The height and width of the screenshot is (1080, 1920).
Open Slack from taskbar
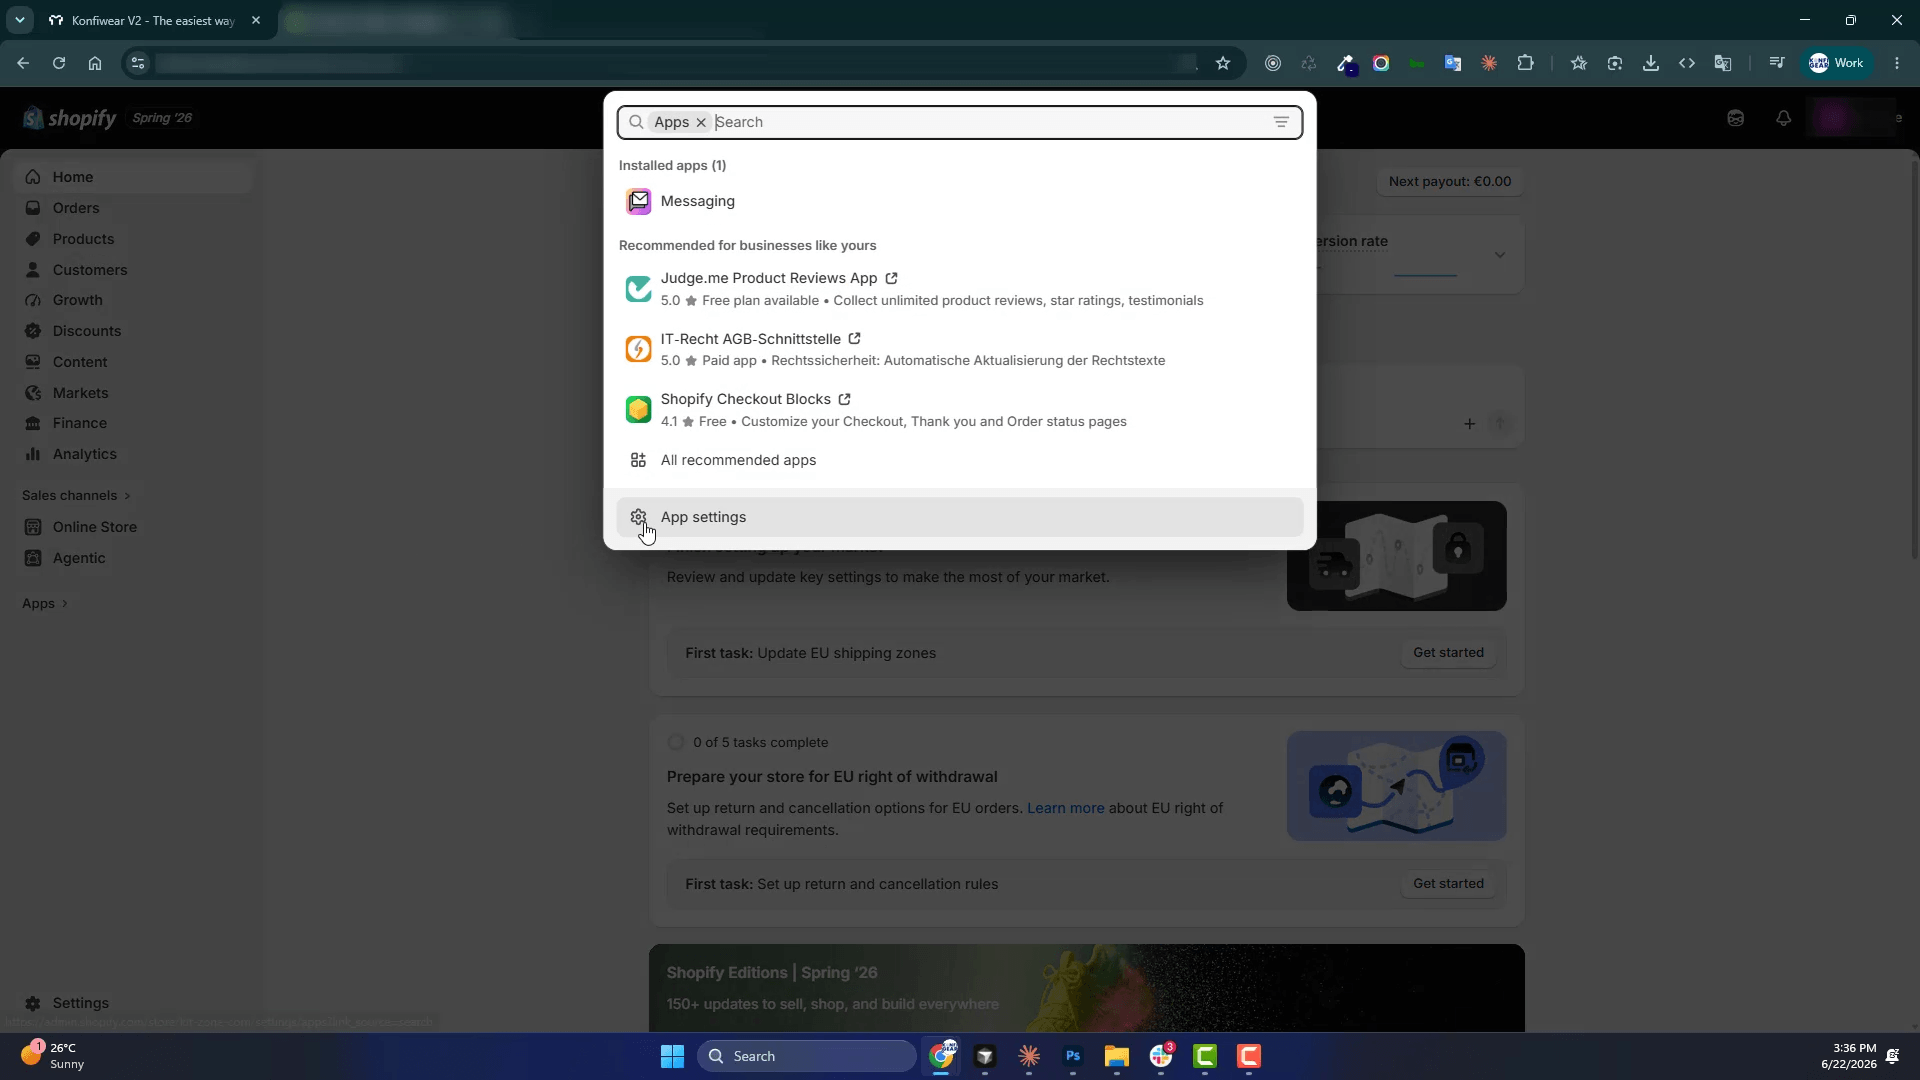click(1161, 1056)
